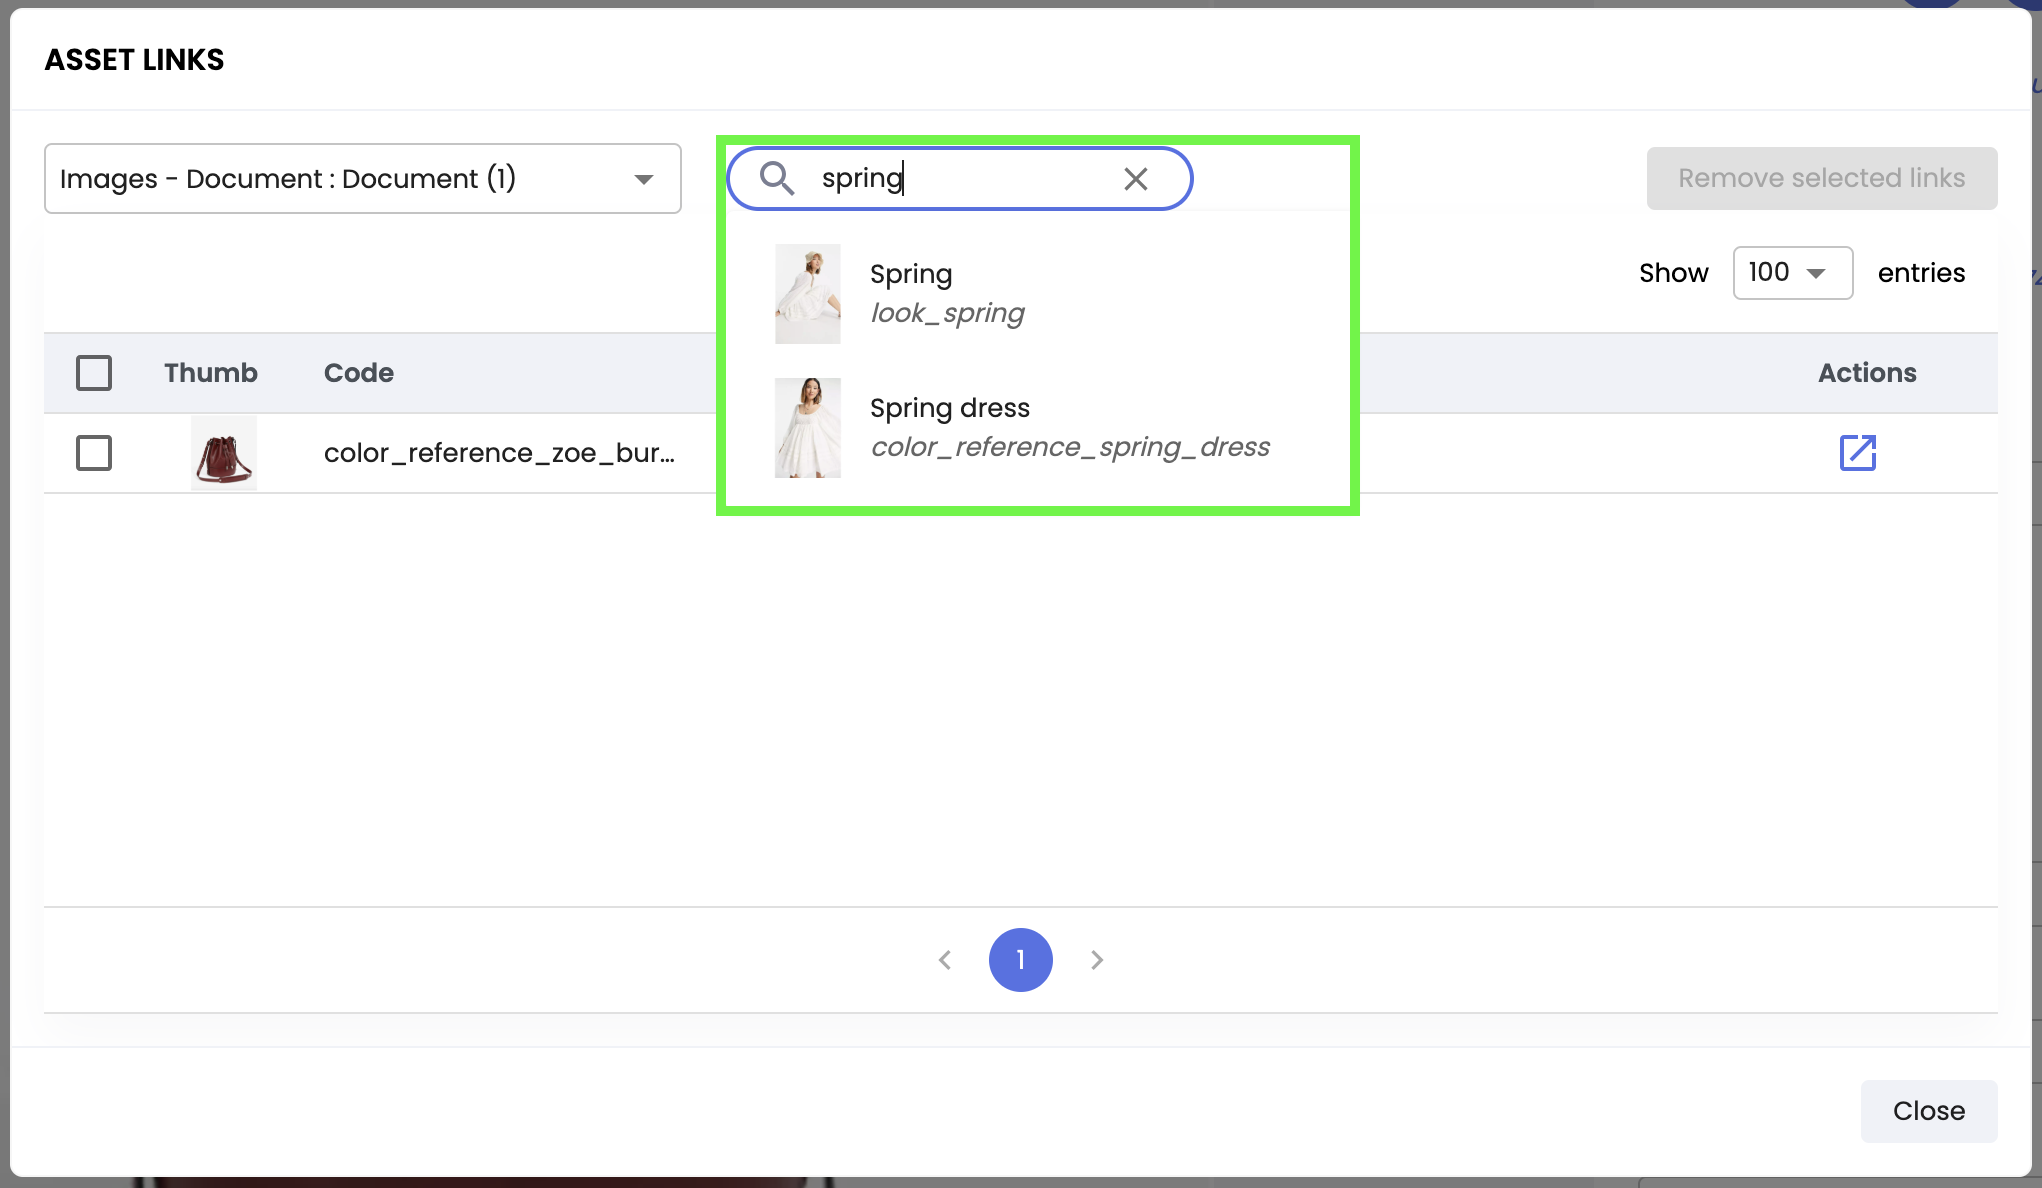Select page 1 in pagination

(1020, 960)
